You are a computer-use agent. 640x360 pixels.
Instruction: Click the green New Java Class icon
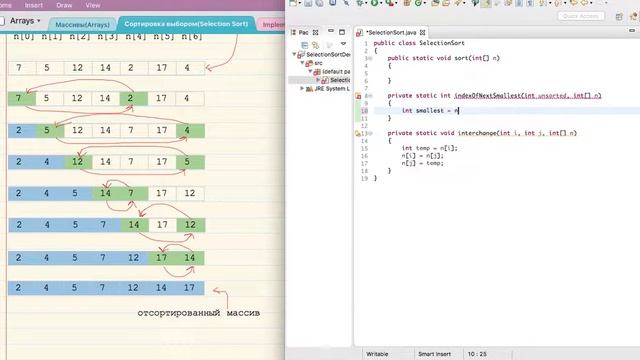point(418,3)
